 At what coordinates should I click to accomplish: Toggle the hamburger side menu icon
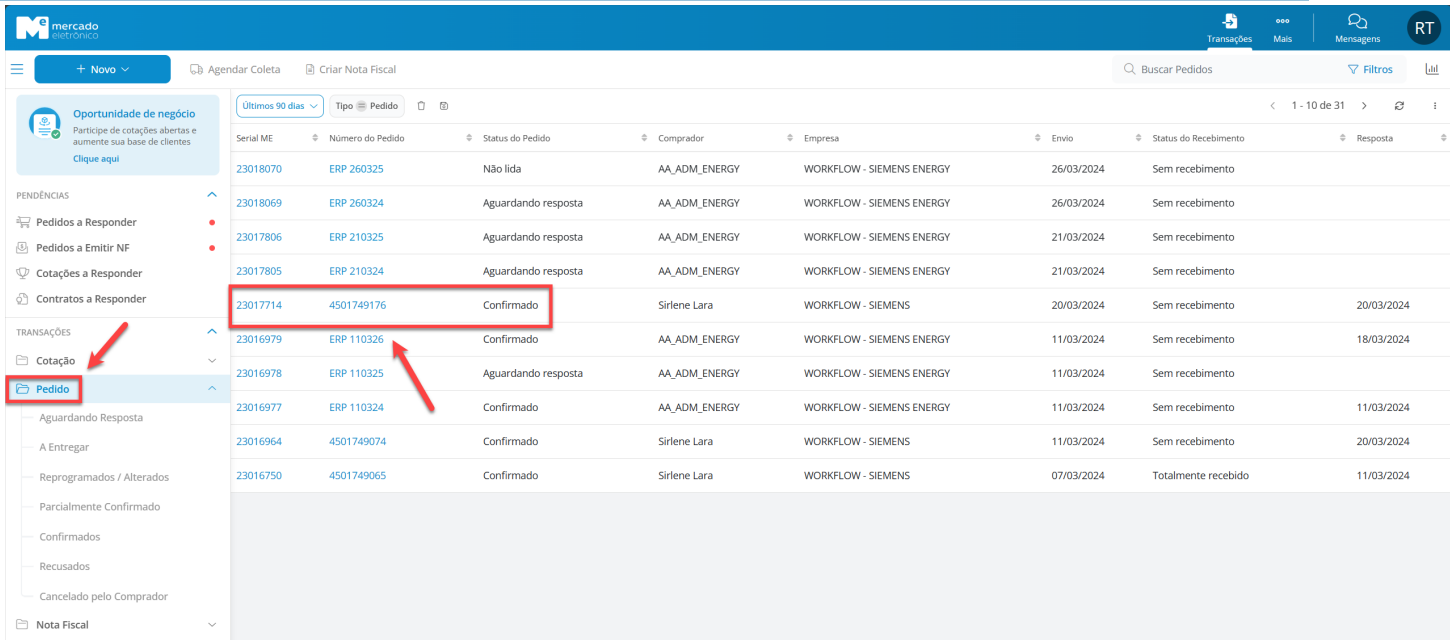[x=17, y=69]
